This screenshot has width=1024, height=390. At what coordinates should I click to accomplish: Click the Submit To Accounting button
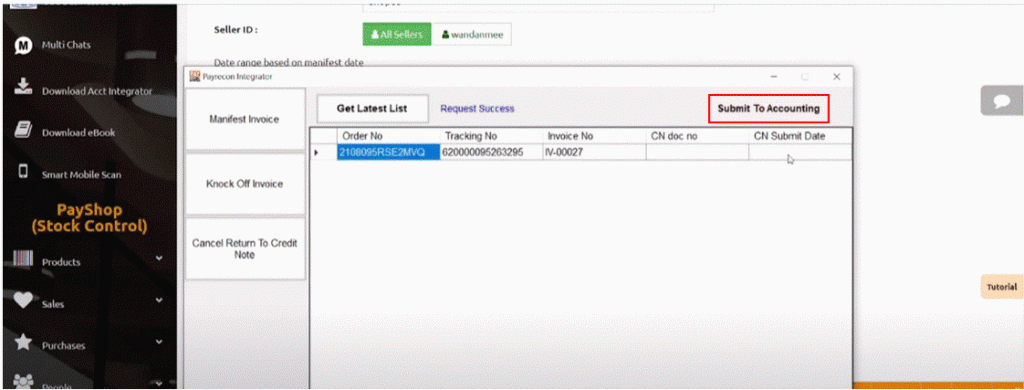pos(769,109)
